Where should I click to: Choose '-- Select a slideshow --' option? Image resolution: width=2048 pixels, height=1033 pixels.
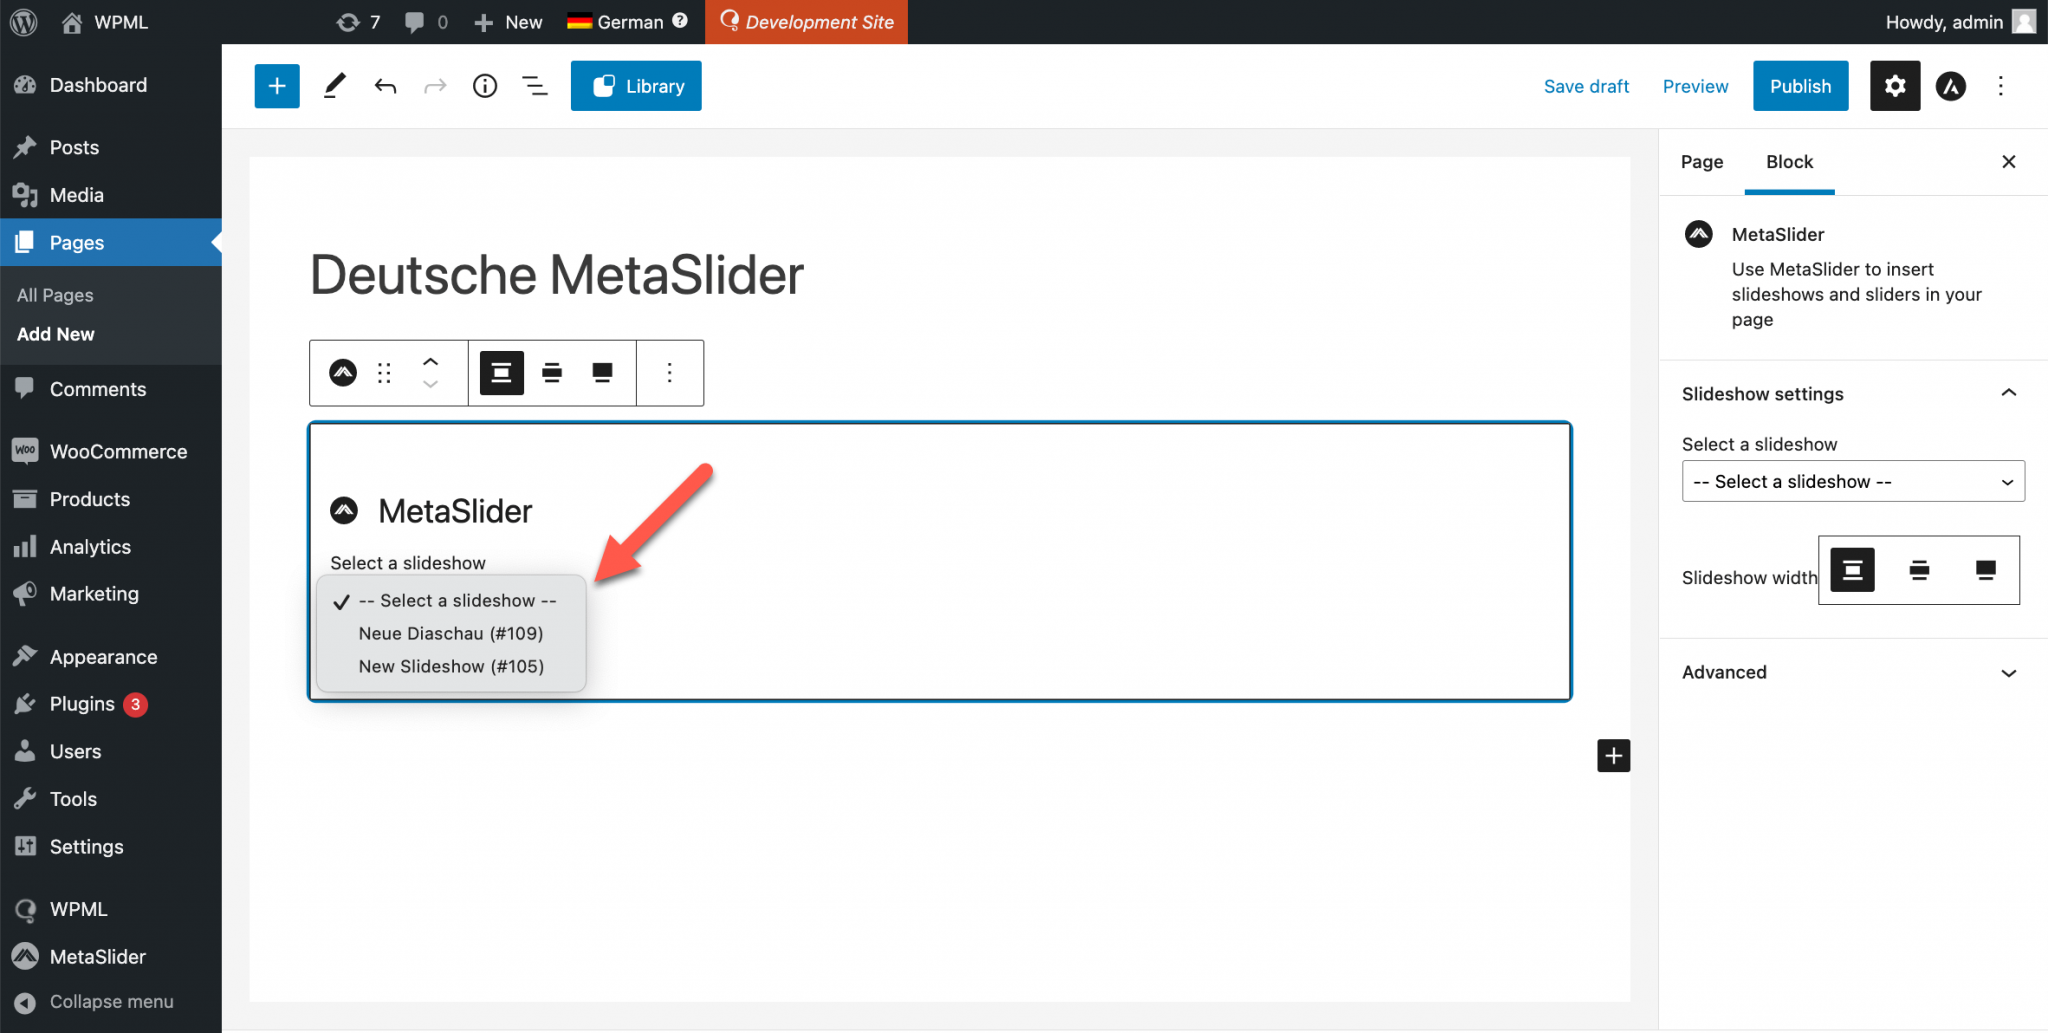(x=451, y=600)
